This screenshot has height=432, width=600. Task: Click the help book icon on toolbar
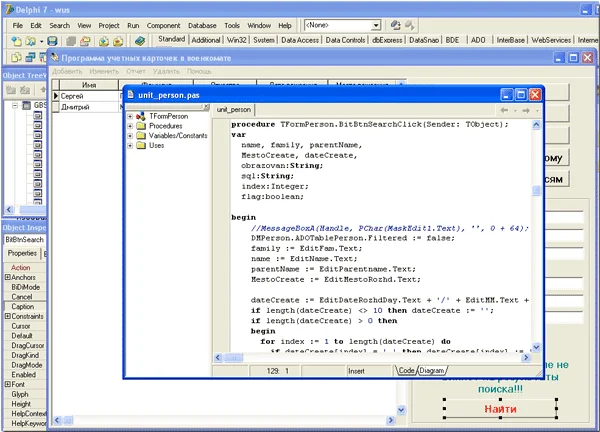(x=141, y=40)
